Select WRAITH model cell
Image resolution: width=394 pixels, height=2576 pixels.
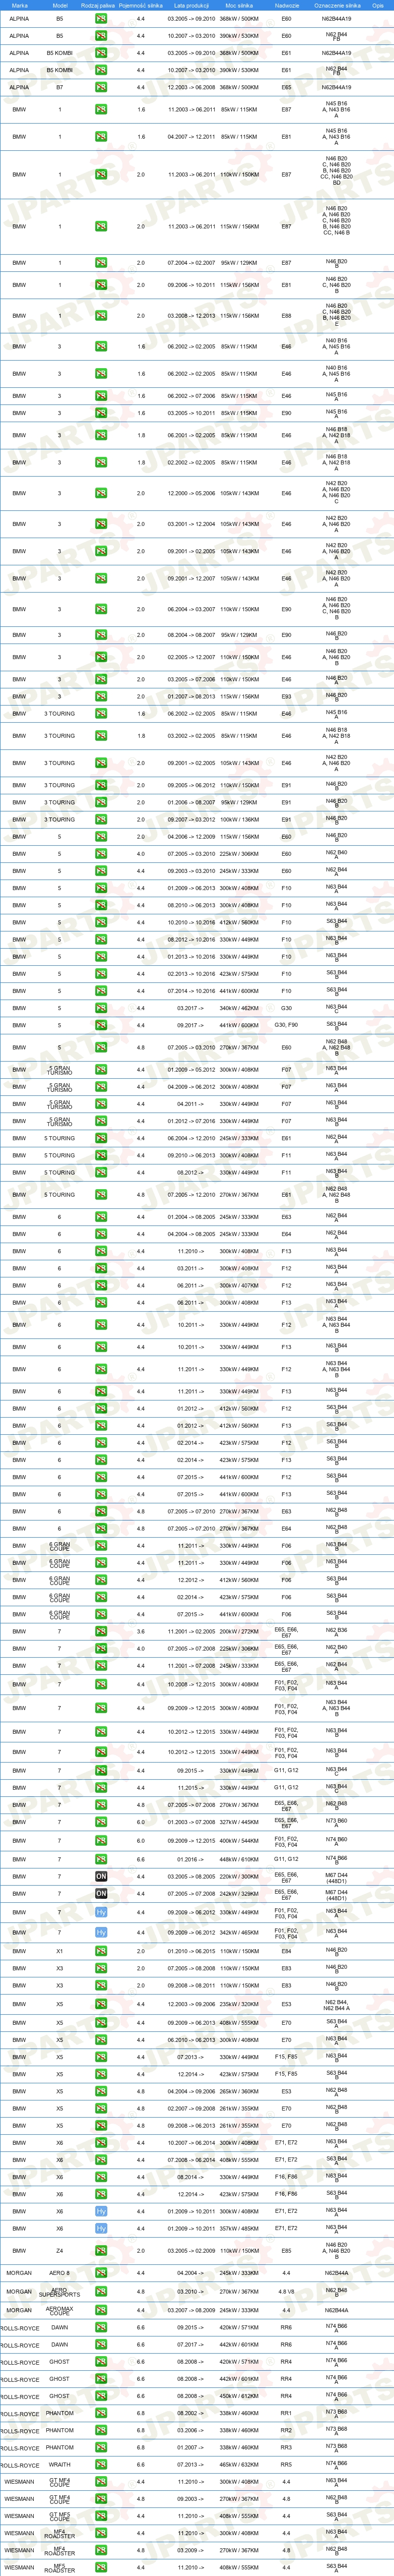[x=59, y=2464]
